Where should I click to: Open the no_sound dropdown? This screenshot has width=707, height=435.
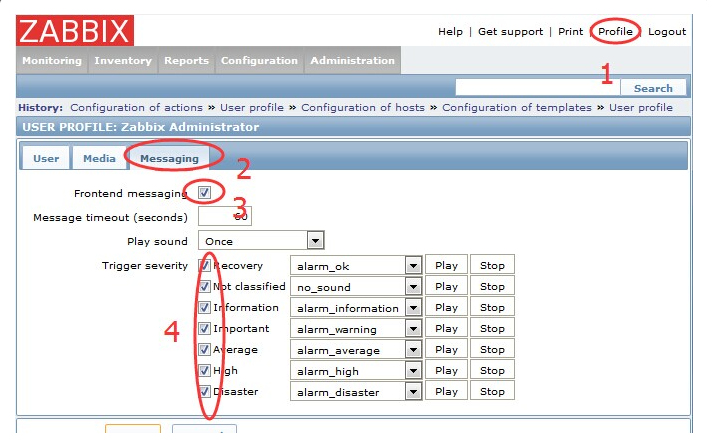(356, 286)
